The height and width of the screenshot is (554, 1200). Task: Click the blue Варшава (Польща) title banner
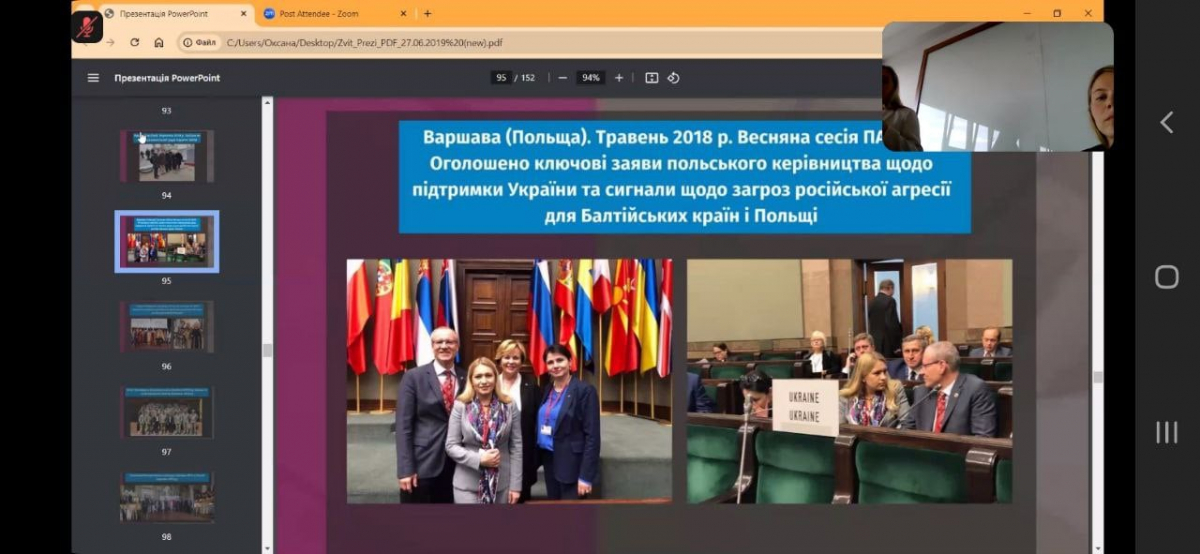(684, 177)
